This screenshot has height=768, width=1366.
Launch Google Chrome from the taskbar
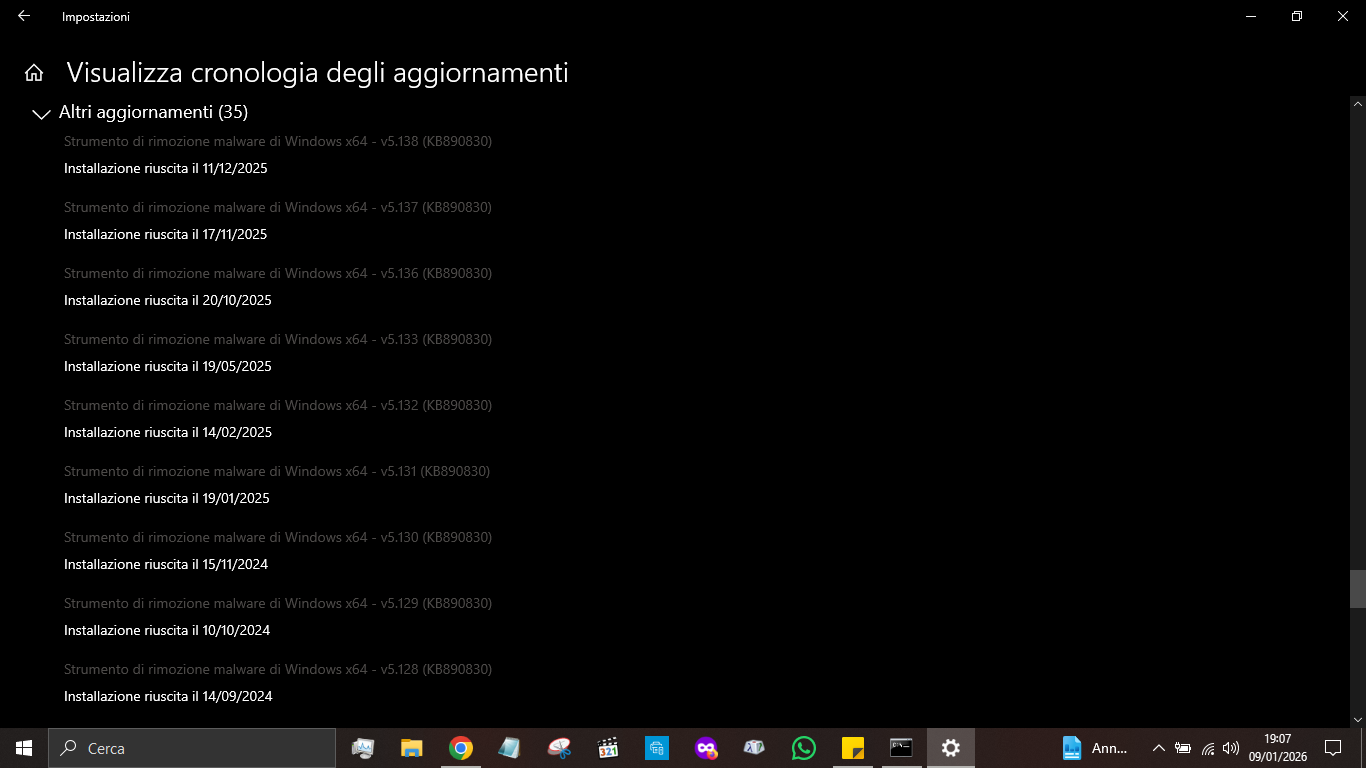click(461, 748)
